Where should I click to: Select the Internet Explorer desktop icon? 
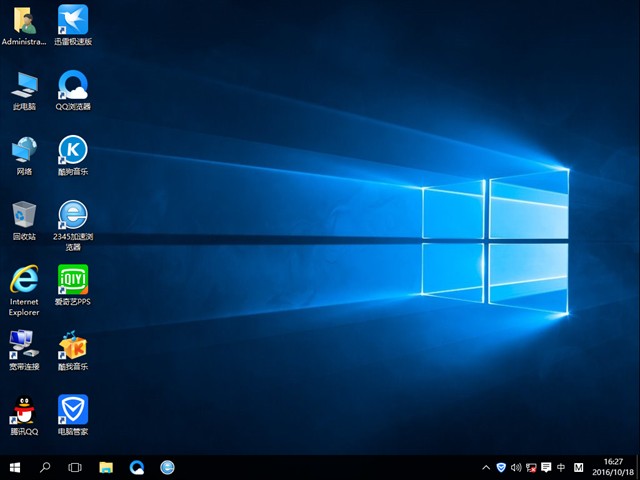click(x=24, y=280)
